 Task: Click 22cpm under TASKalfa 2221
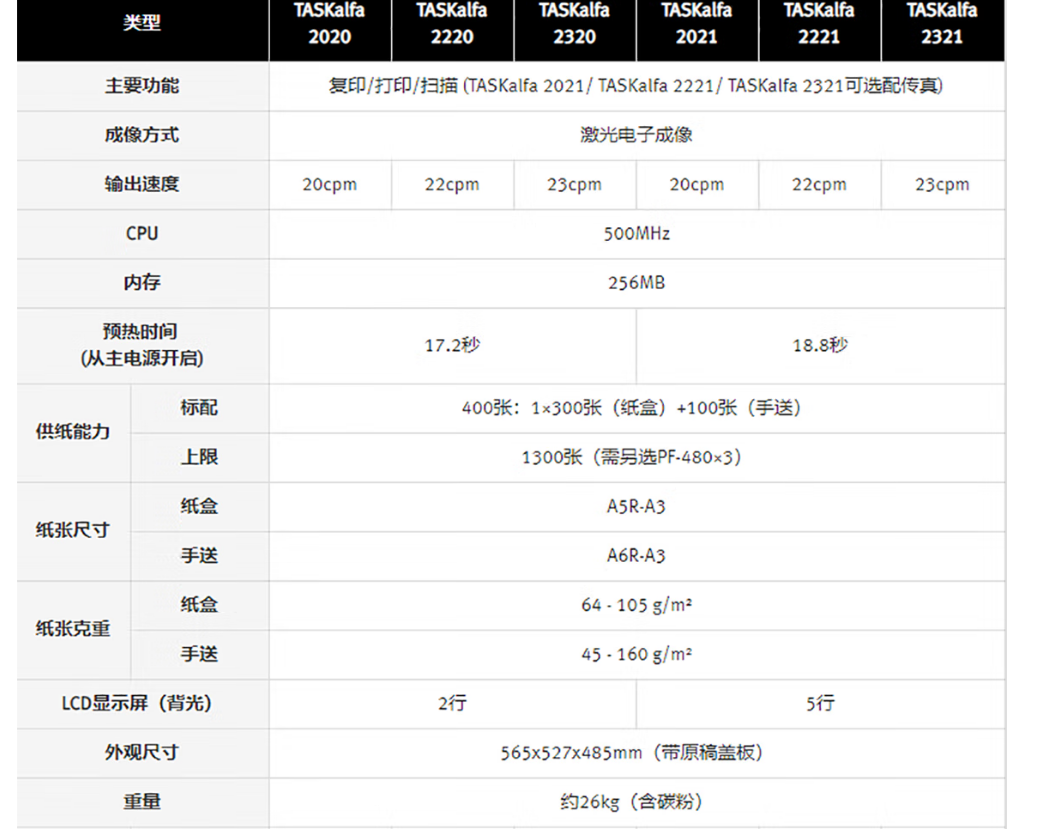pos(819,185)
